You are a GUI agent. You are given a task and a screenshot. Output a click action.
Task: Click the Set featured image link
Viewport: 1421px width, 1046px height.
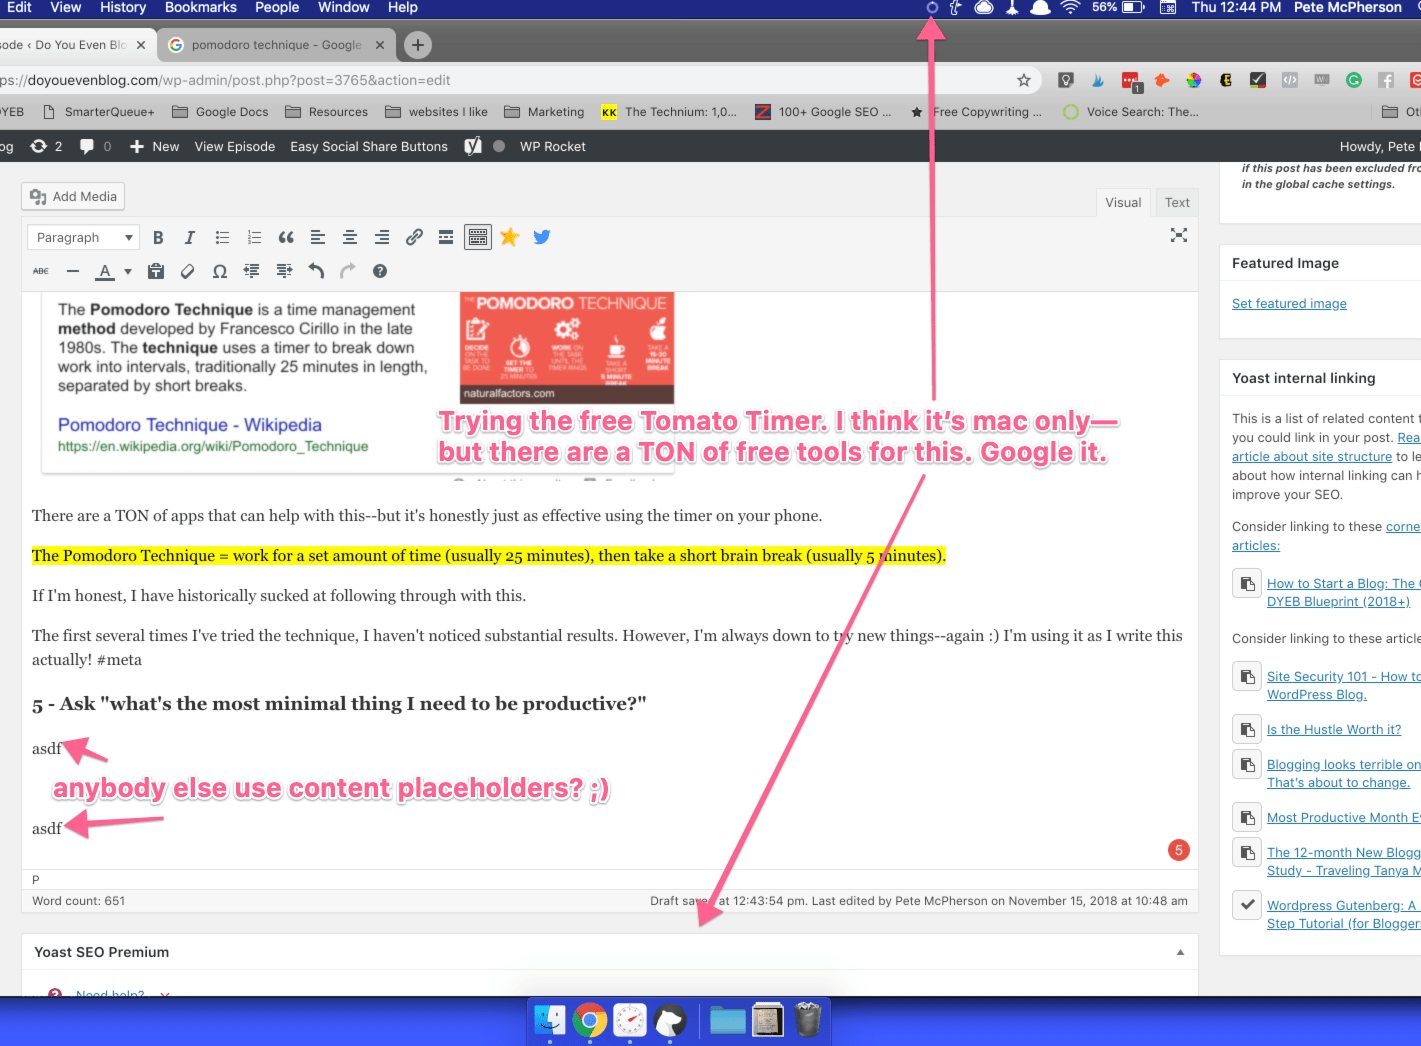coord(1289,304)
